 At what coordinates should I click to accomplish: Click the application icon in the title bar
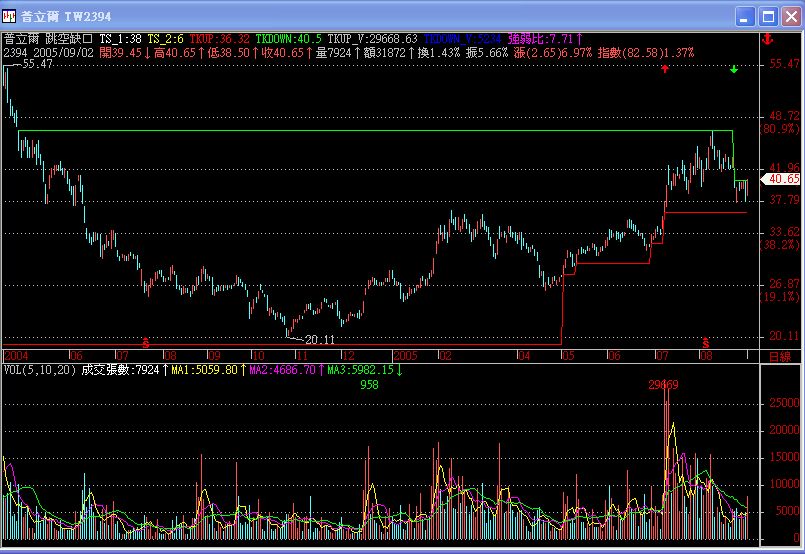click(x=11, y=17)
